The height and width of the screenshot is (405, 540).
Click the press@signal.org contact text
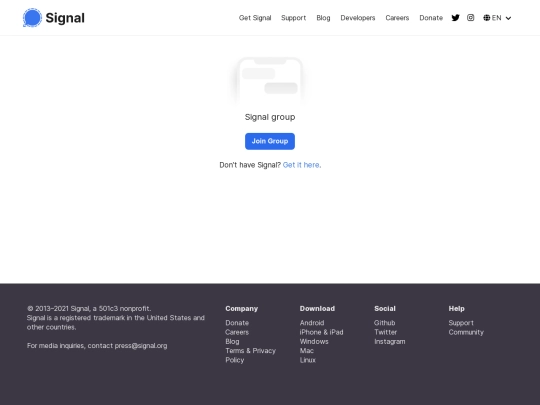click(141, 345)
